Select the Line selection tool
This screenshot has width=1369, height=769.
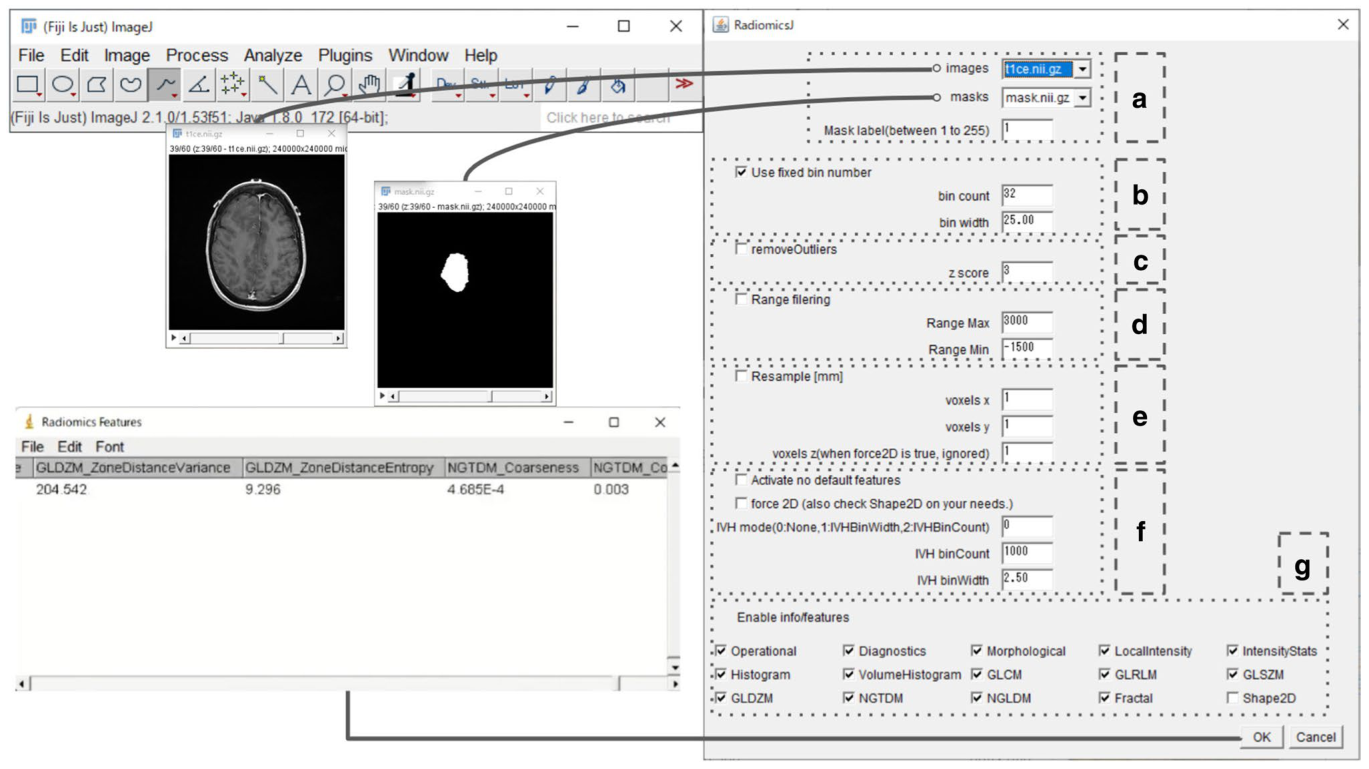[164, 85]
